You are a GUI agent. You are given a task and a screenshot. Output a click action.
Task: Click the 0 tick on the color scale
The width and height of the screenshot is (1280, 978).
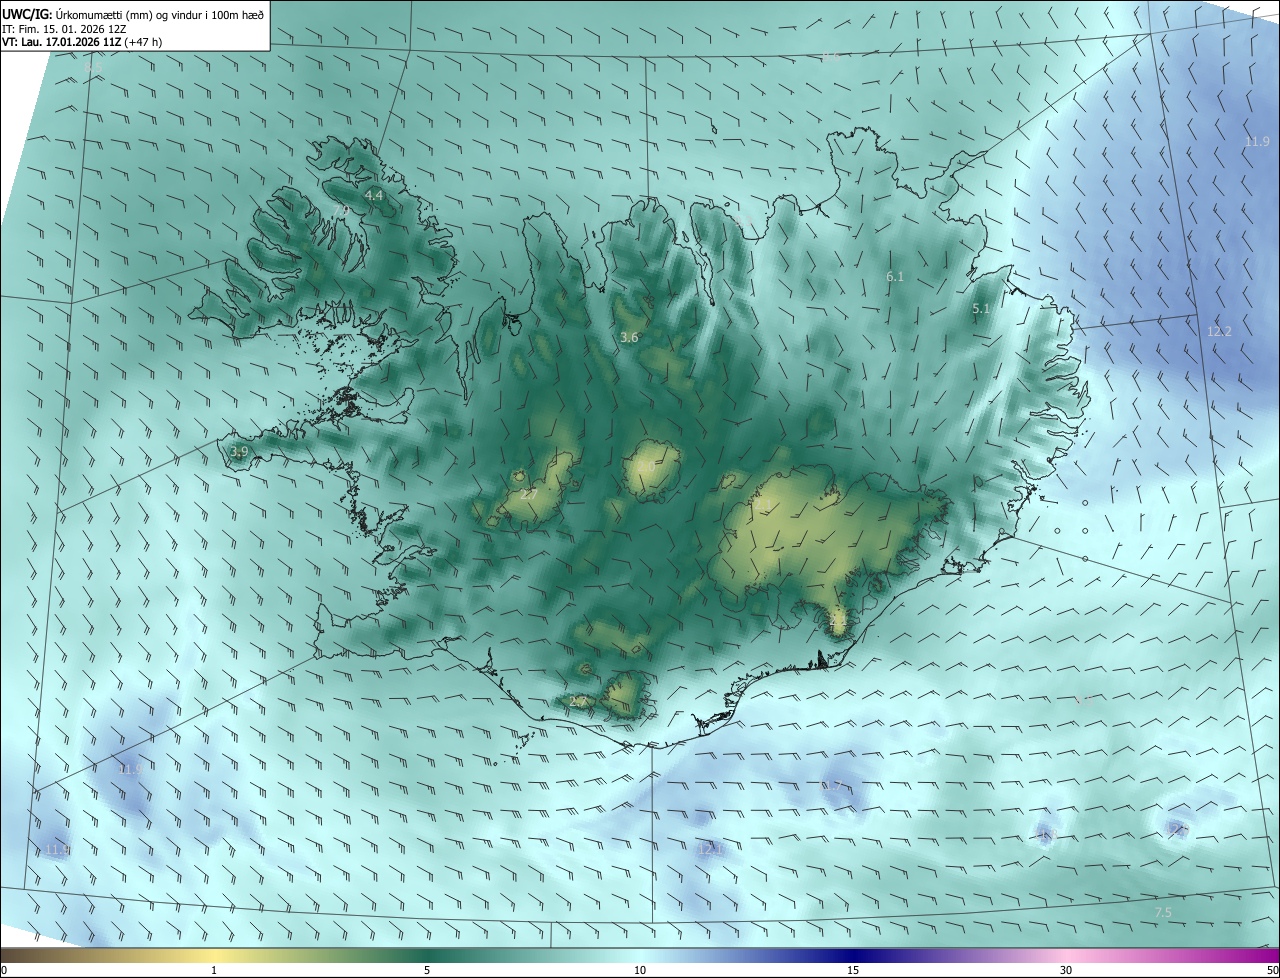4,970
